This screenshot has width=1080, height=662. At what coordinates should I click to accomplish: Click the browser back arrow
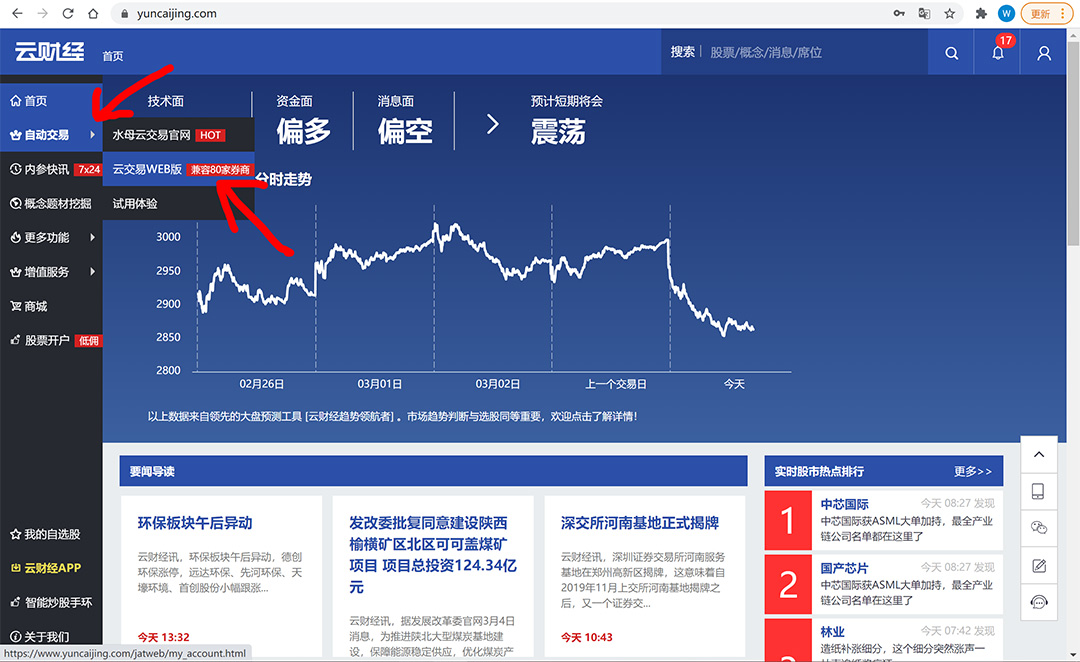point(17,13)
